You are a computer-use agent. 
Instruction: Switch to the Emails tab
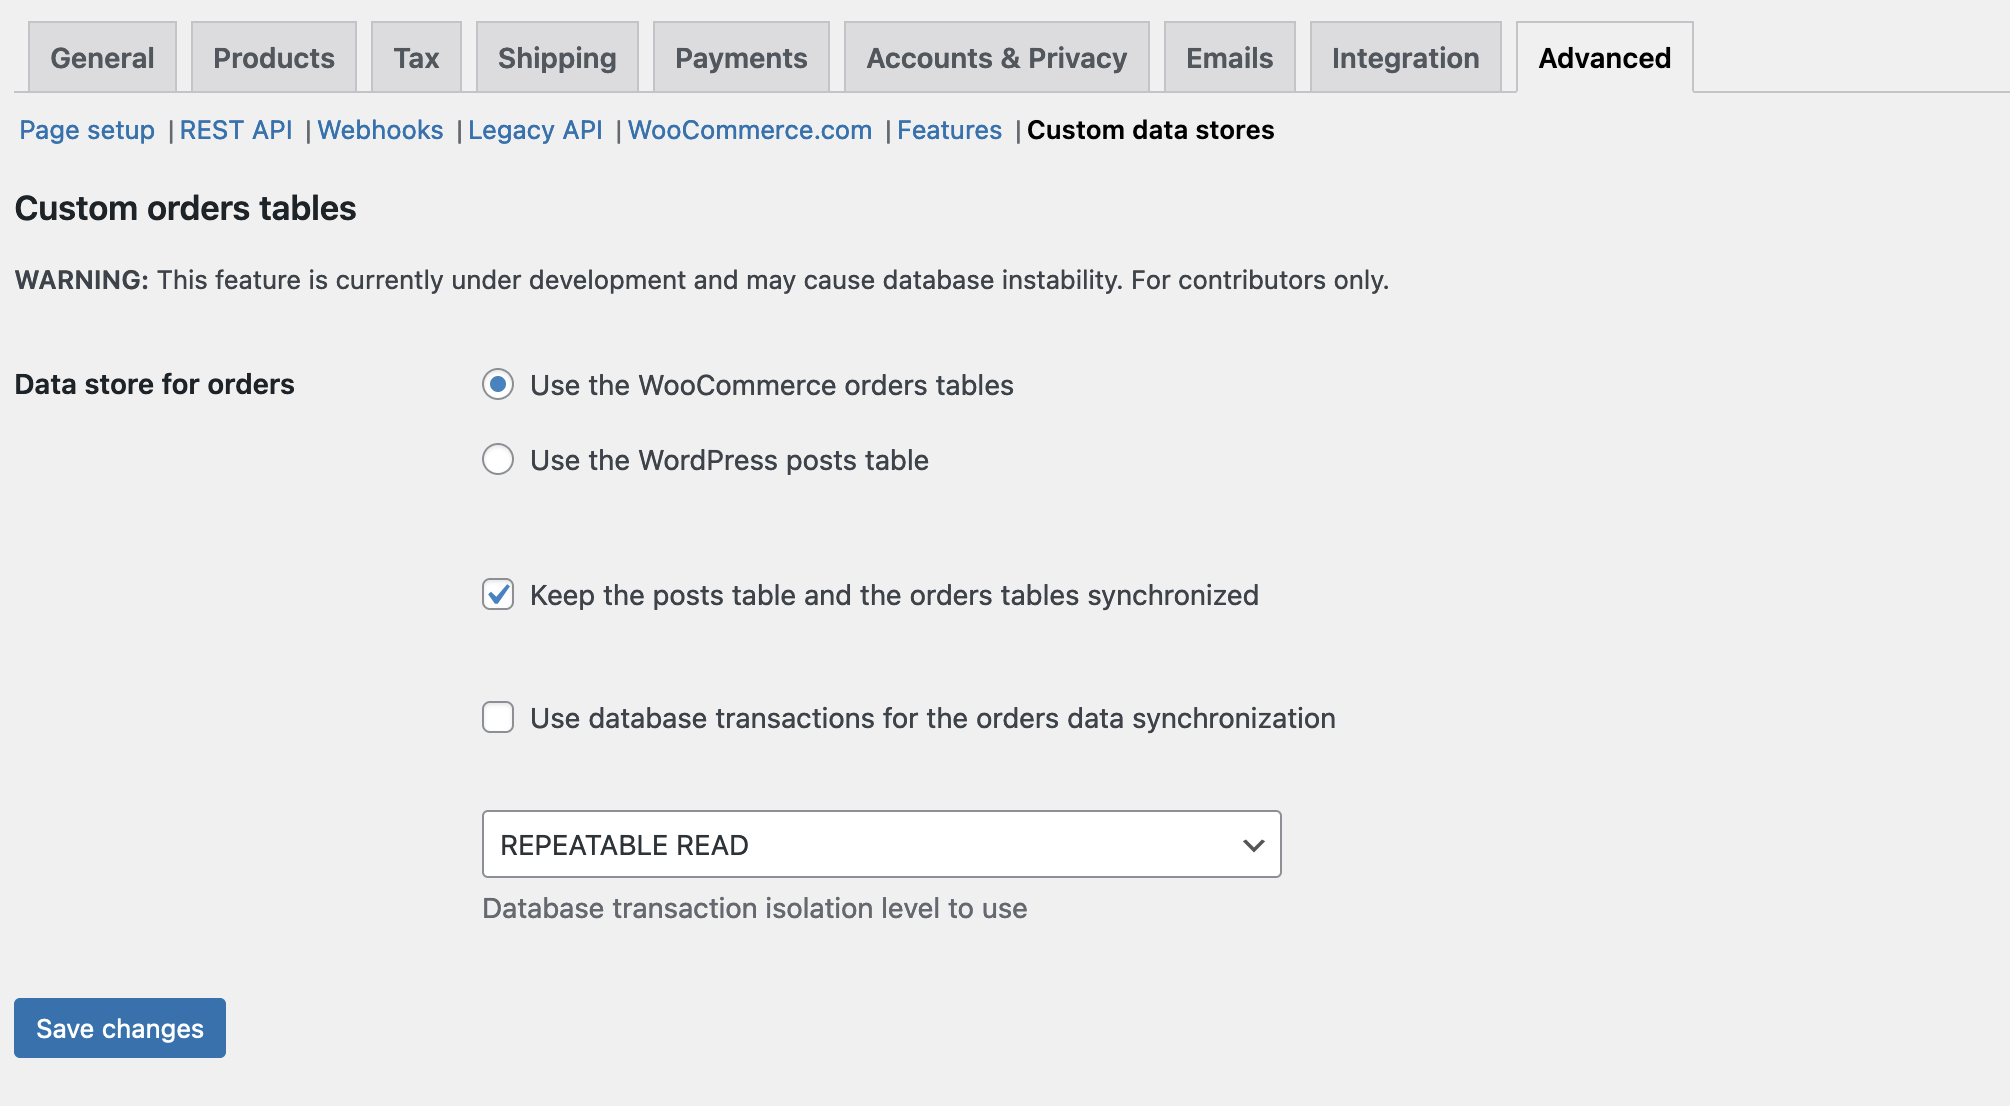[1228, 57]
